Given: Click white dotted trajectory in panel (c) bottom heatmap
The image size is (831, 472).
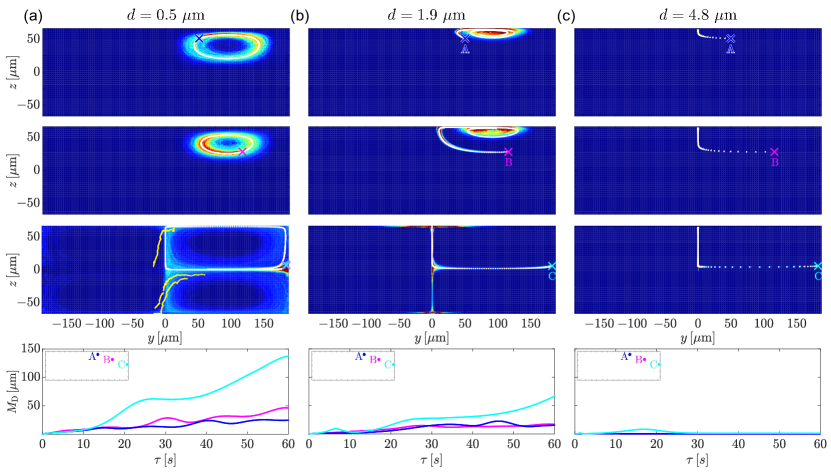Looking at the screenshot, I should [758, 266].
